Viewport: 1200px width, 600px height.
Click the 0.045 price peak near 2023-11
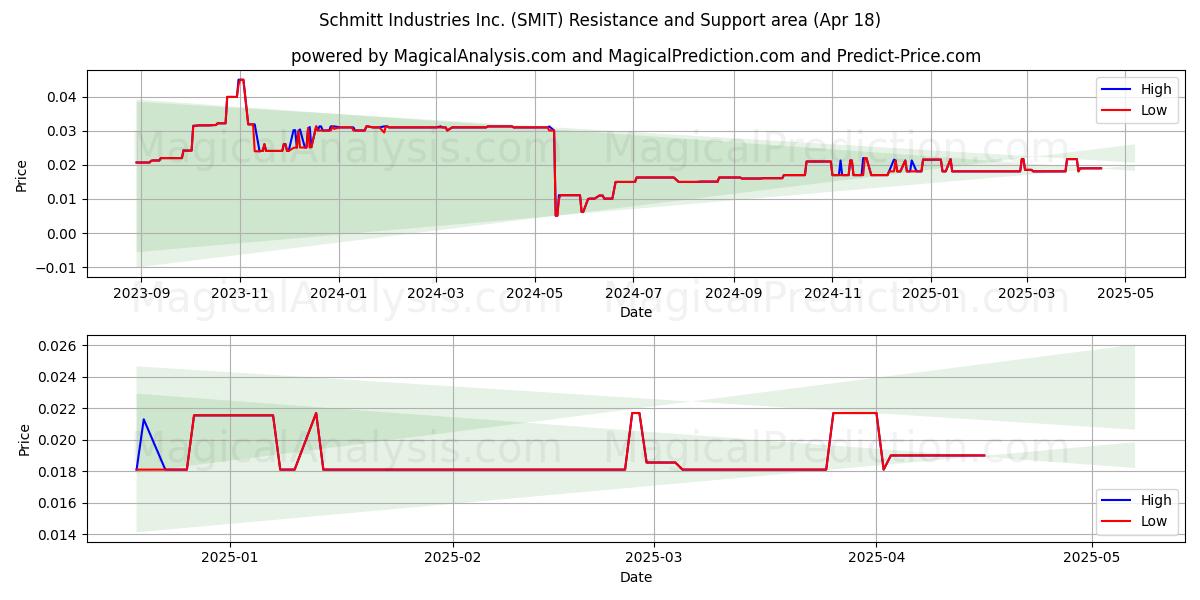tap(240, 80)
